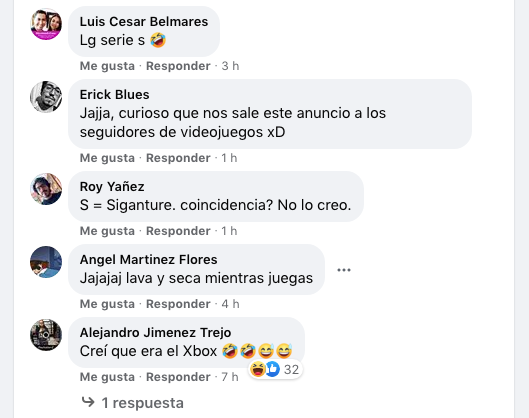The image size is (529, 418).
Task: View reactions on Alejandro's Xbox comment
Action: [275, 369]
